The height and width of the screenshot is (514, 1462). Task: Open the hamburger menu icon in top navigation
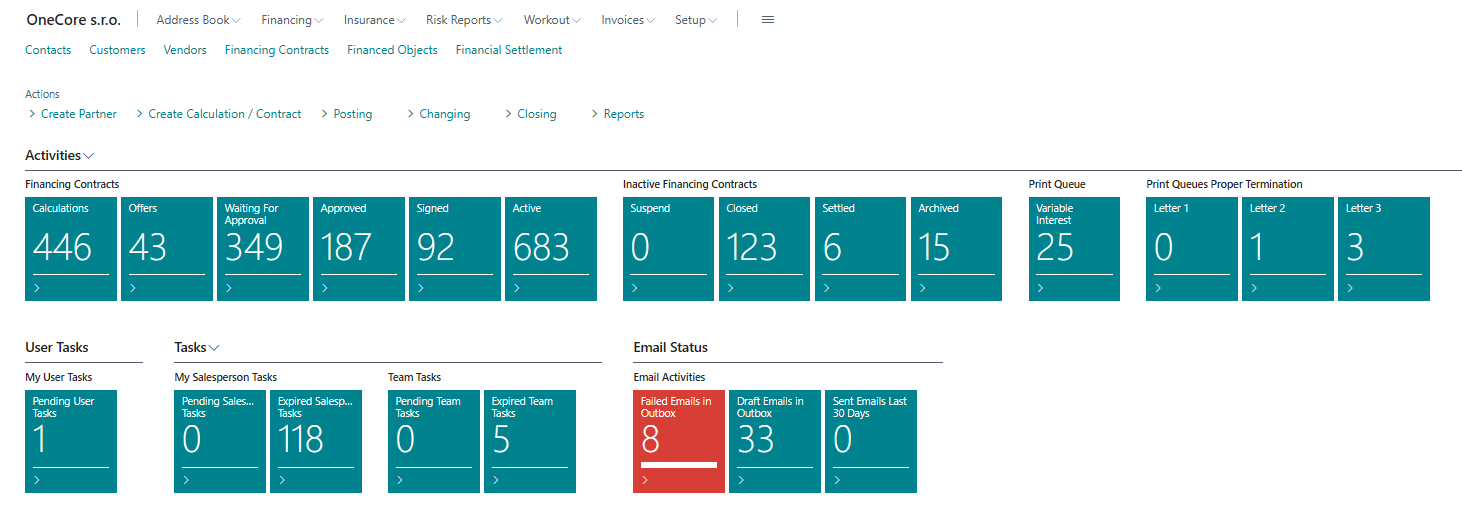[768, 20]
